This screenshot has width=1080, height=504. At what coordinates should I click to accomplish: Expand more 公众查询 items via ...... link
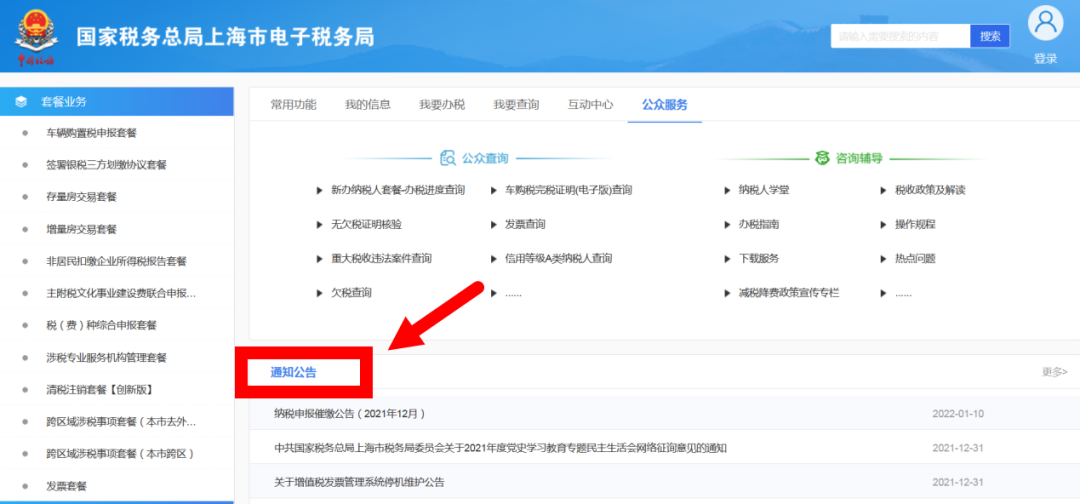click(513, 294)
